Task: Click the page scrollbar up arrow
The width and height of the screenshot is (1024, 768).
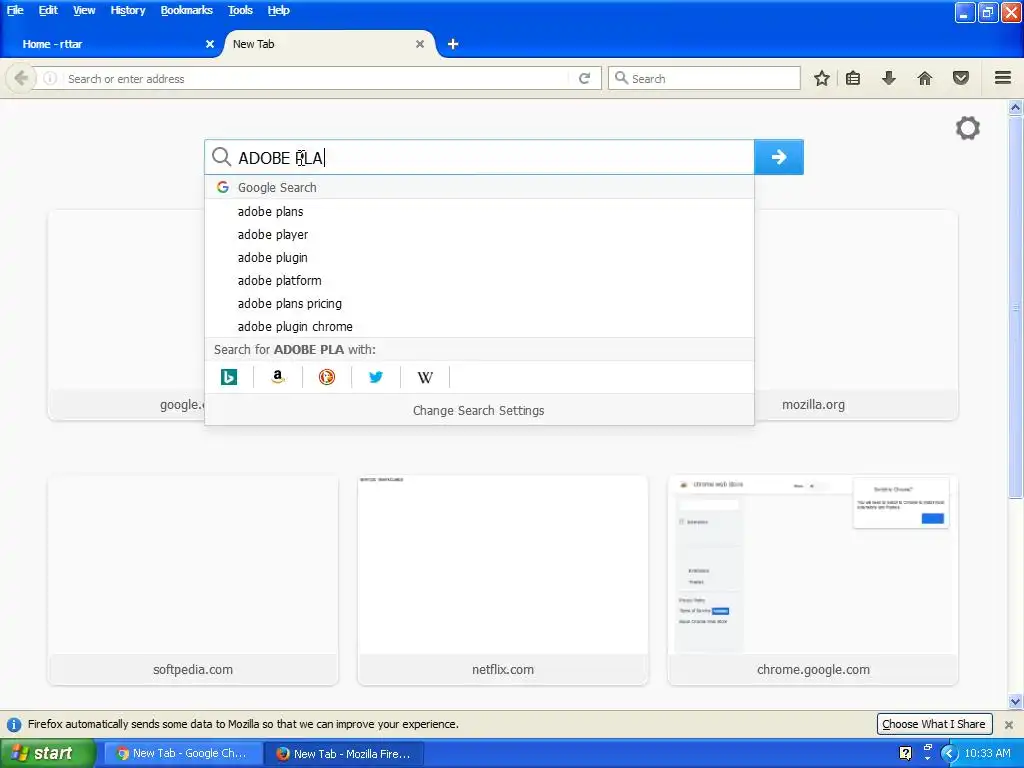Action: click(1015, 106)
